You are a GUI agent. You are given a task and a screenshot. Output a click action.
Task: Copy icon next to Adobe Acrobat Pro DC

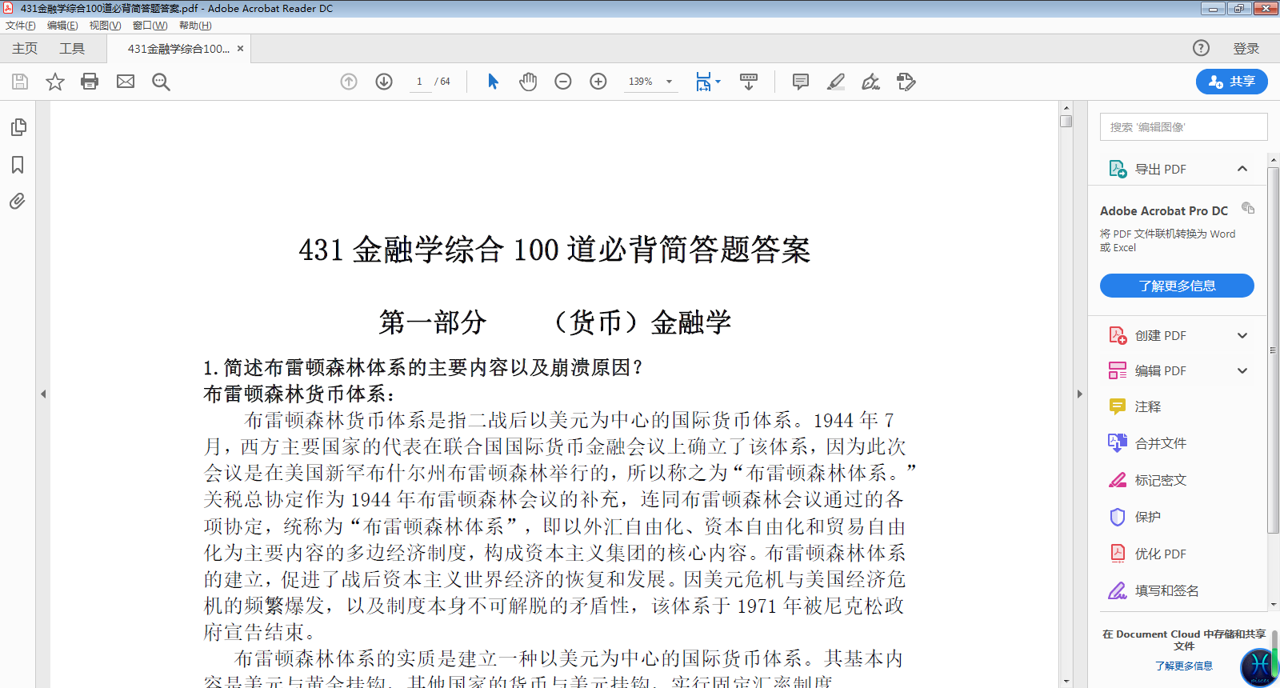click(x=1248, y=208)
